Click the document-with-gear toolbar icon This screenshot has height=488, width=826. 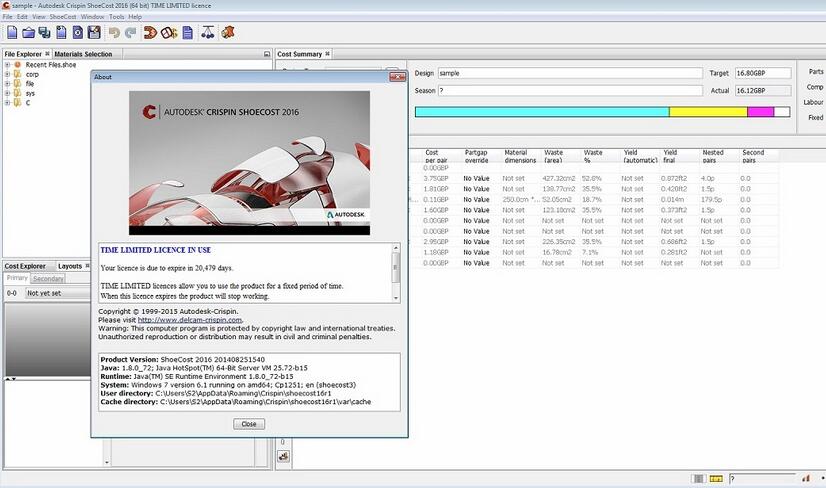tap(77, 33)
